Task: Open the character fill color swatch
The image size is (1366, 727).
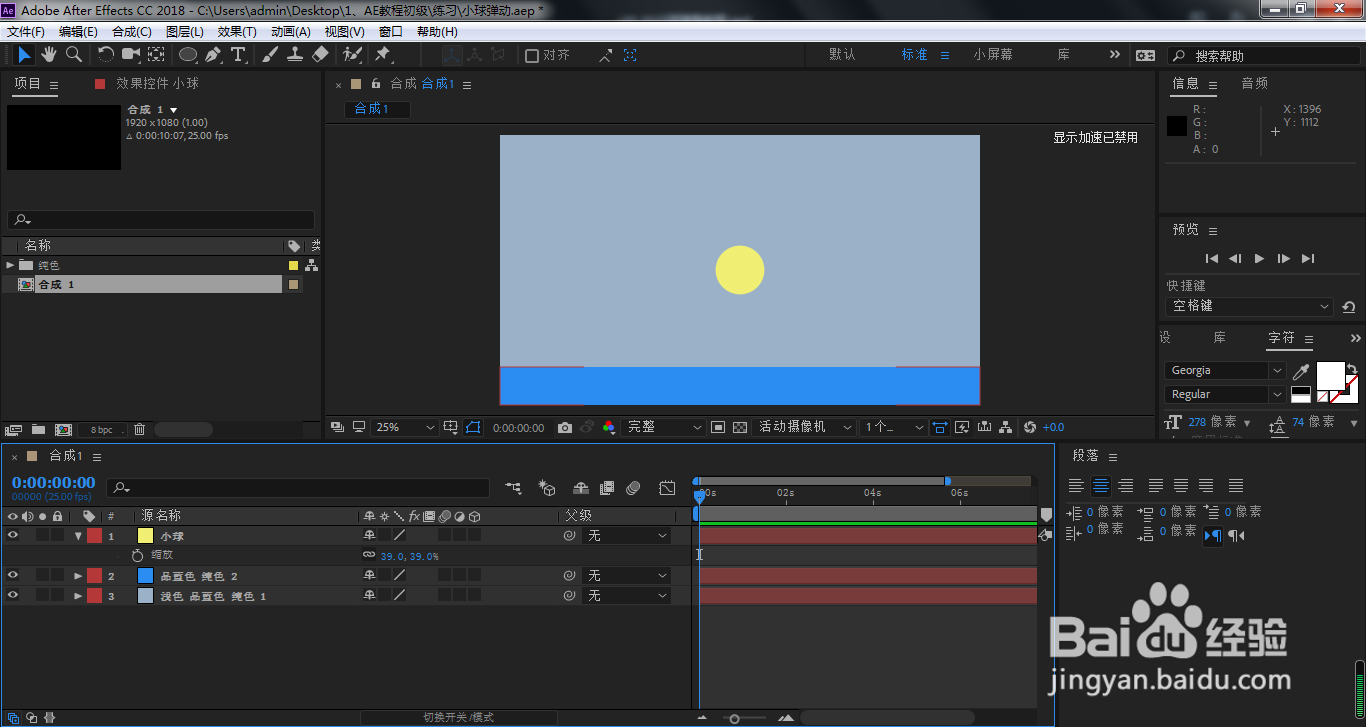Action: [1330, 375]
